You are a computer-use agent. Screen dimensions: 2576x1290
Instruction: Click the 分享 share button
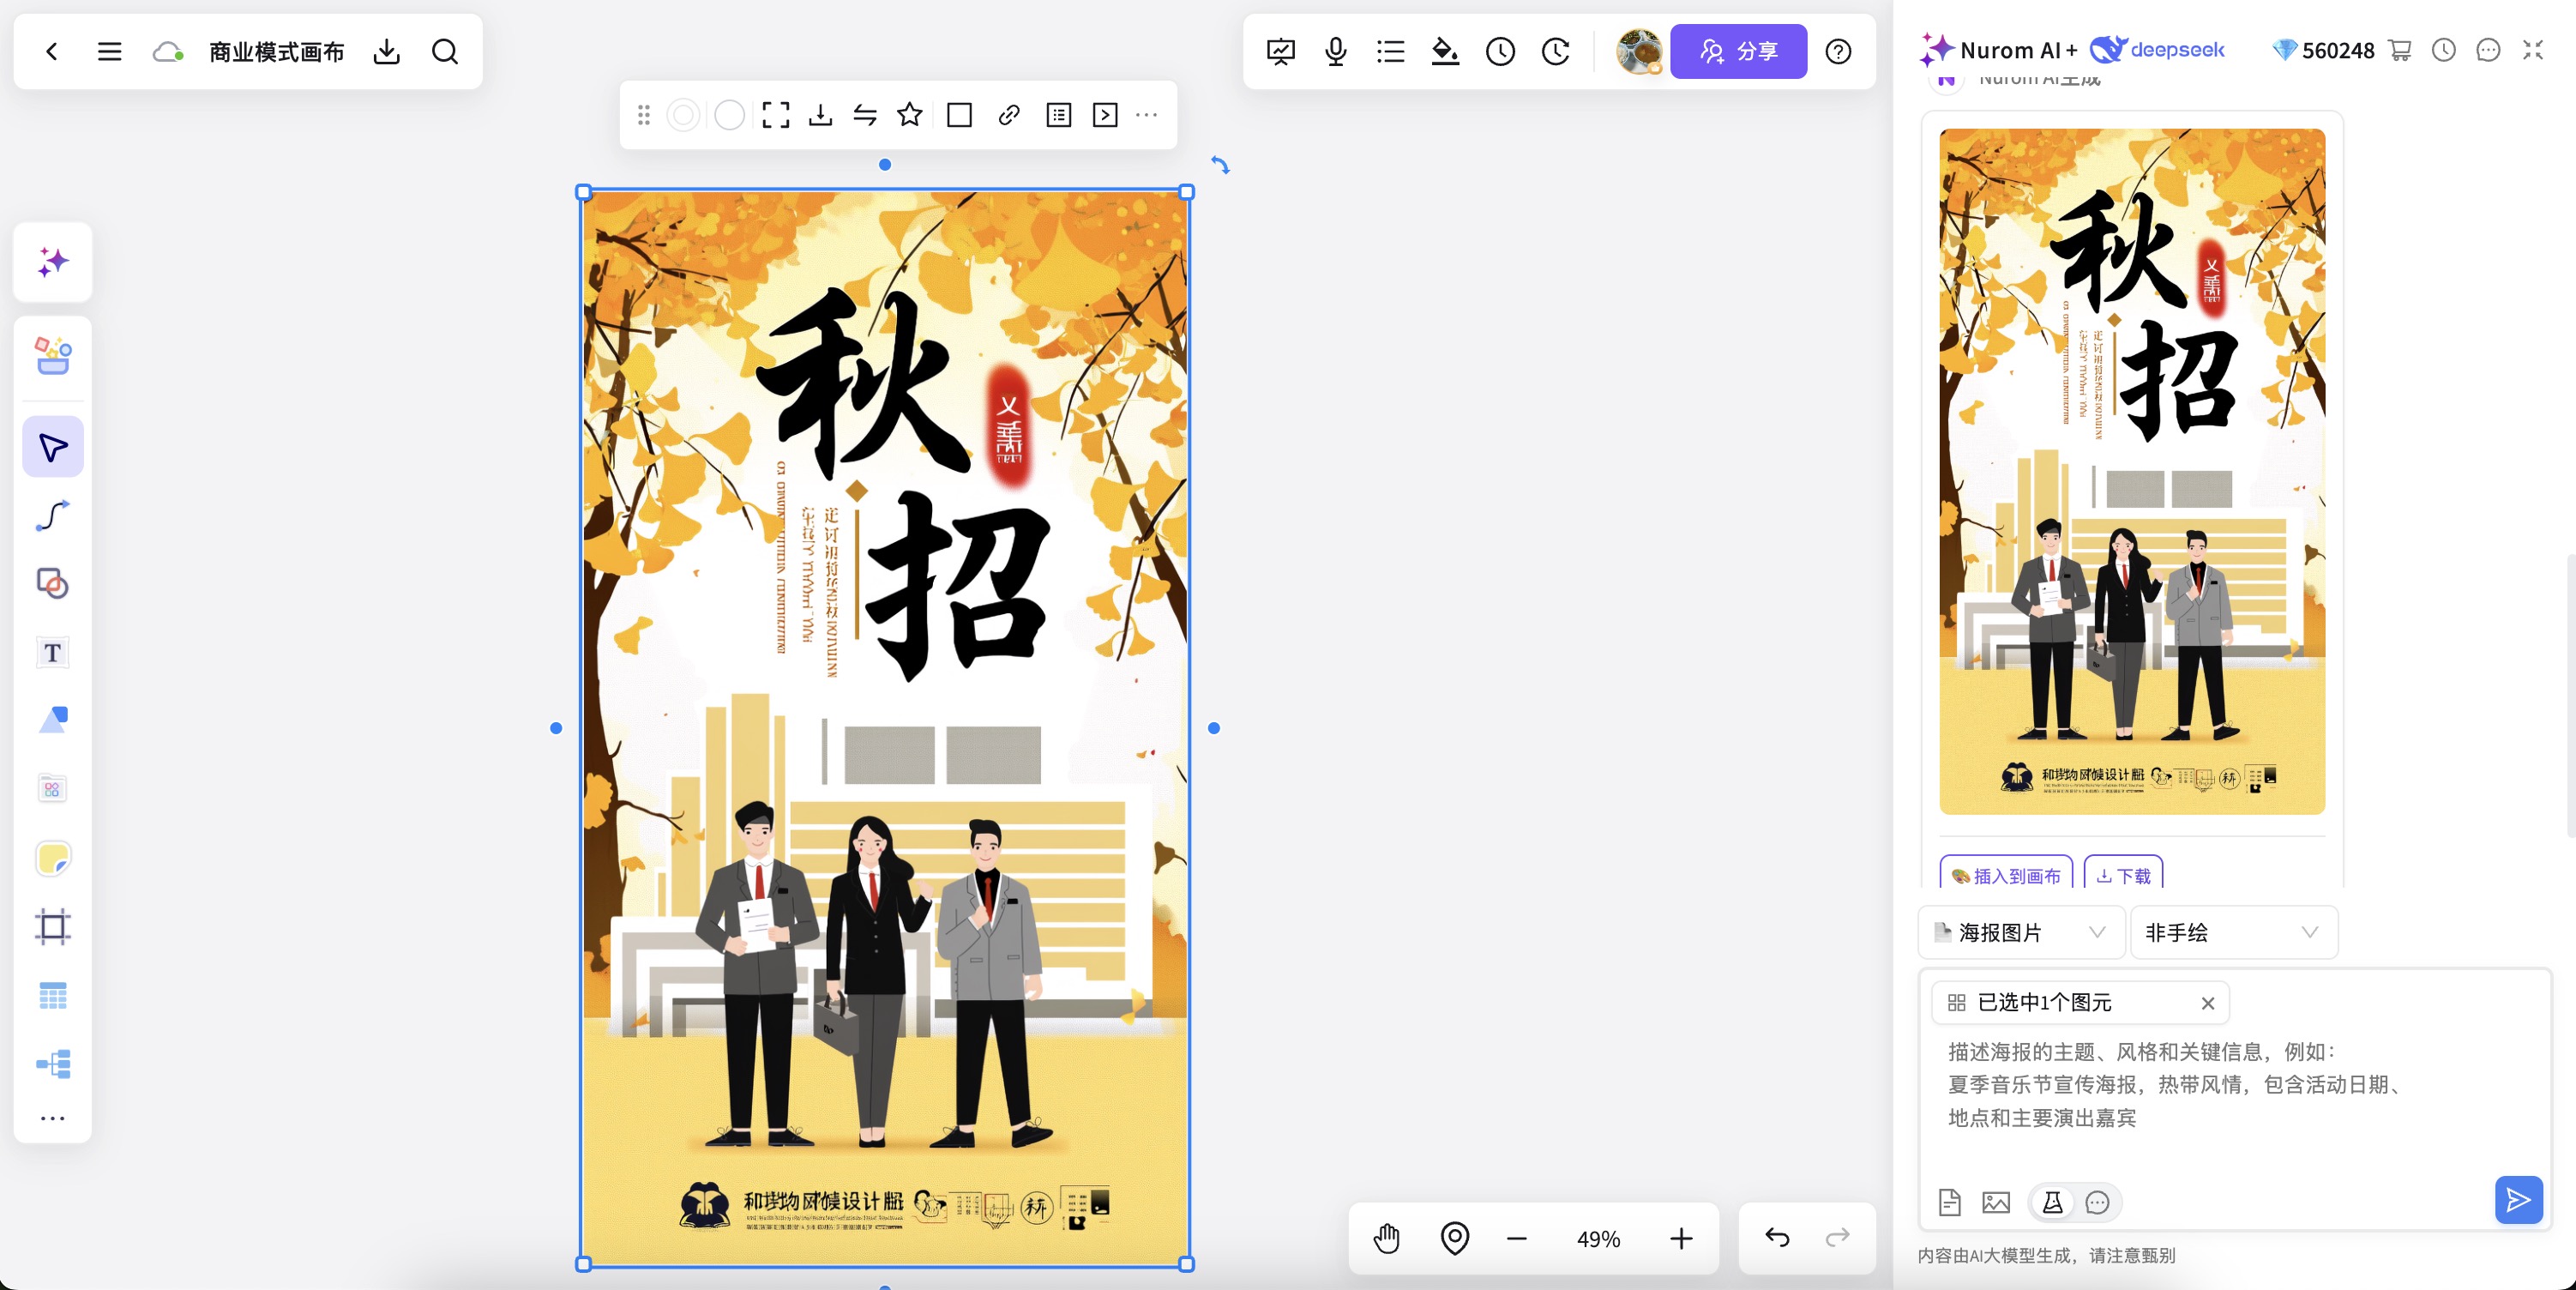tap(1738, 51)
